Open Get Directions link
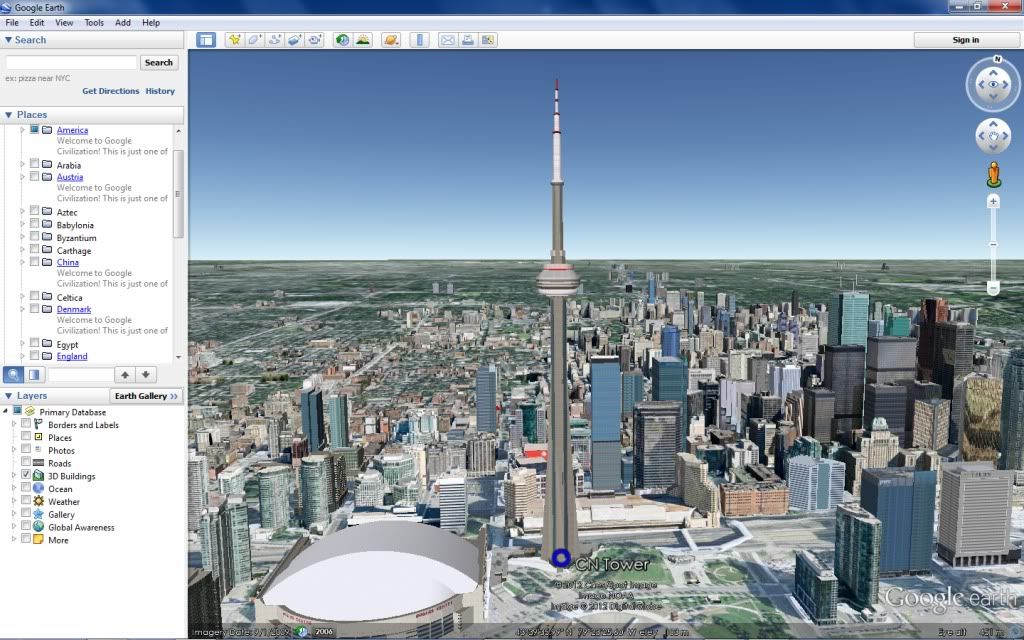Image resolution: width=1024 pixels, height=640 pixels. coord(110,91)
